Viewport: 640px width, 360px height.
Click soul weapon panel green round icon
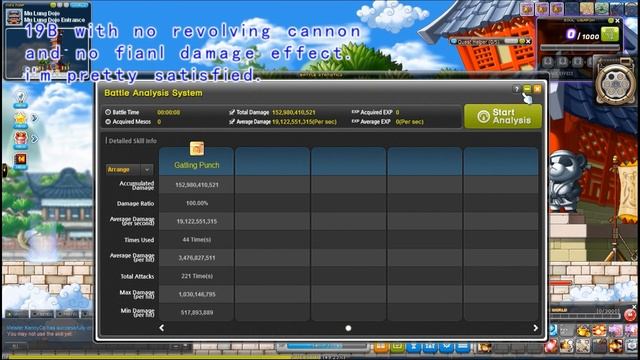611,20
